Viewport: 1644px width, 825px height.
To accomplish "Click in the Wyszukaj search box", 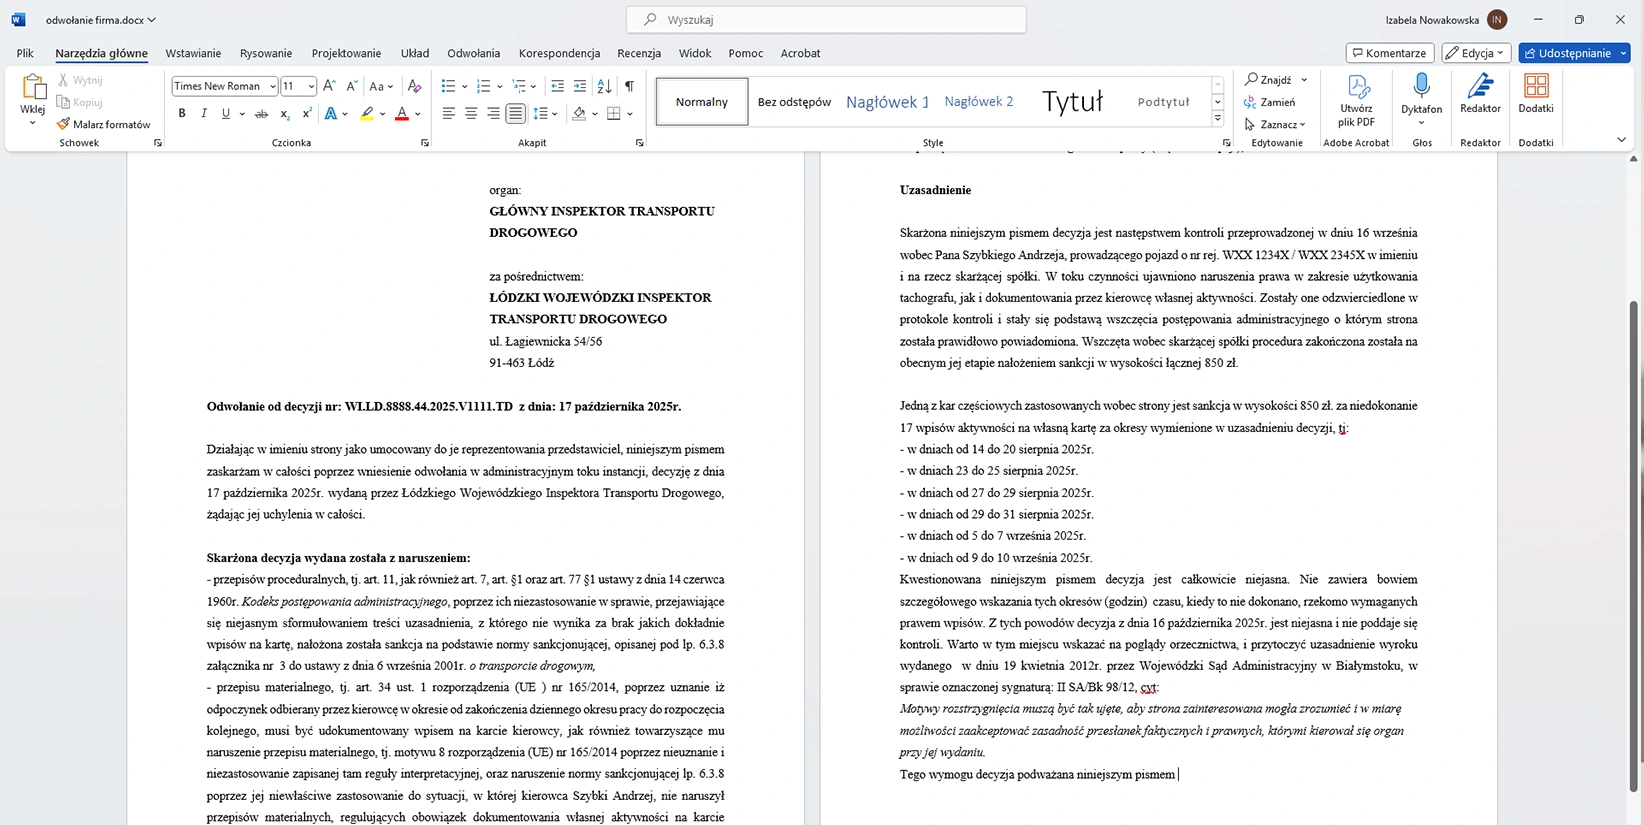I will [826, 19].
